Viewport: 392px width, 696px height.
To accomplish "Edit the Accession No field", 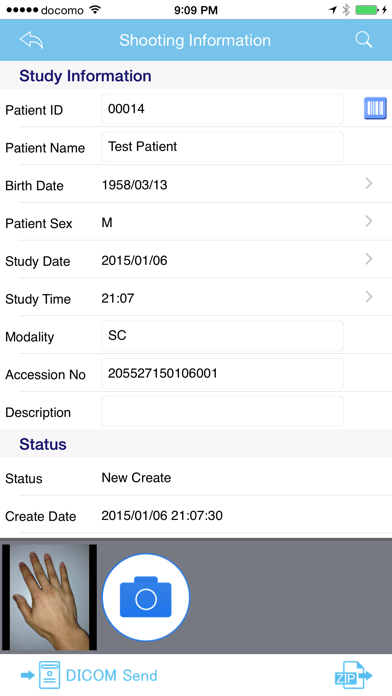I will (222, 373).
